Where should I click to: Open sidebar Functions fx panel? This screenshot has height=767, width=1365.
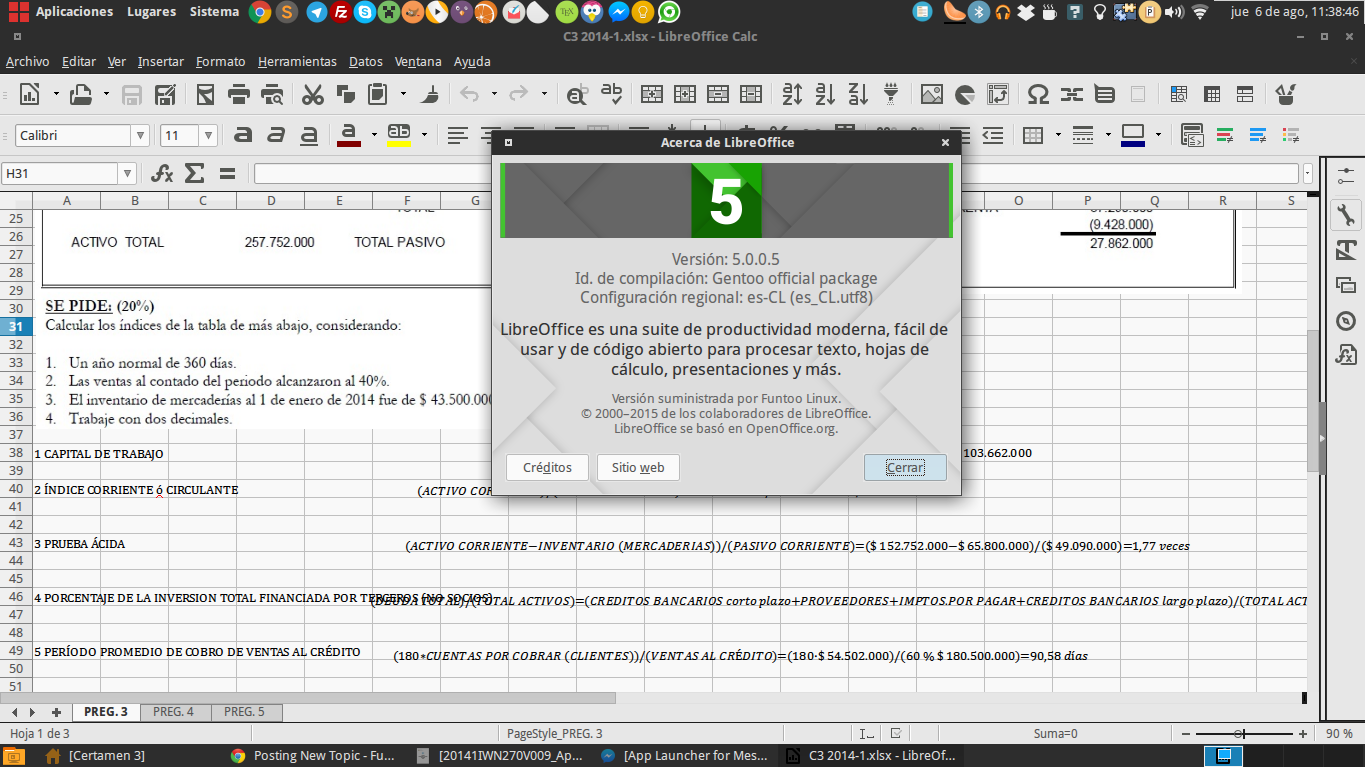click(1345, 355)
